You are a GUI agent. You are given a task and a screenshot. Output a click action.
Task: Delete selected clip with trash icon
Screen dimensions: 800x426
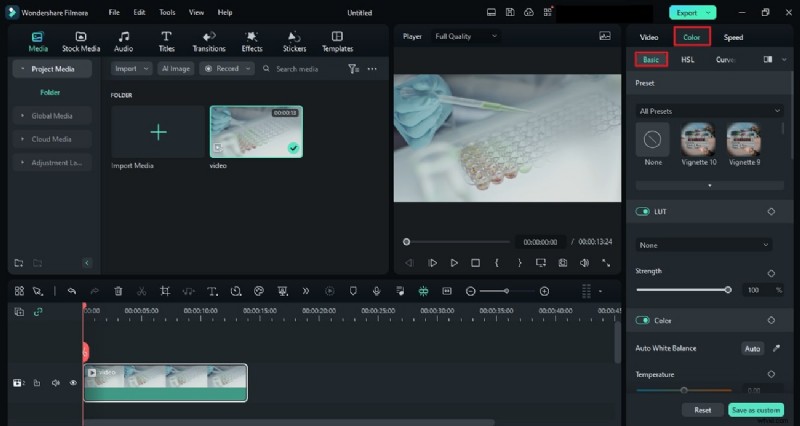118,291
